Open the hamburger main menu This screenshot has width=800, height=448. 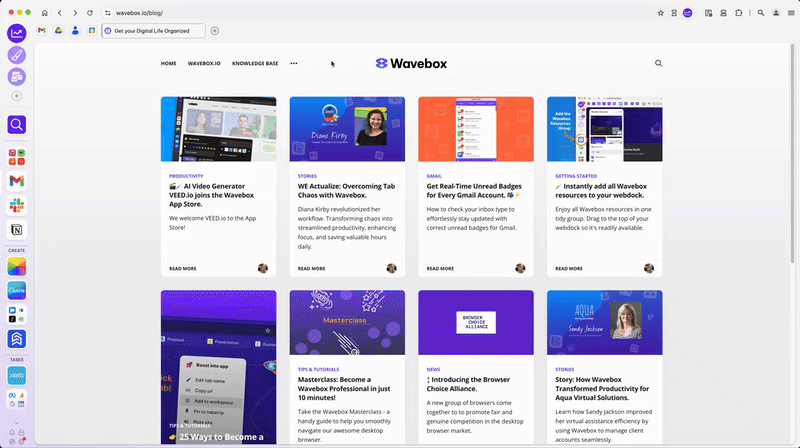click(791, 13)
